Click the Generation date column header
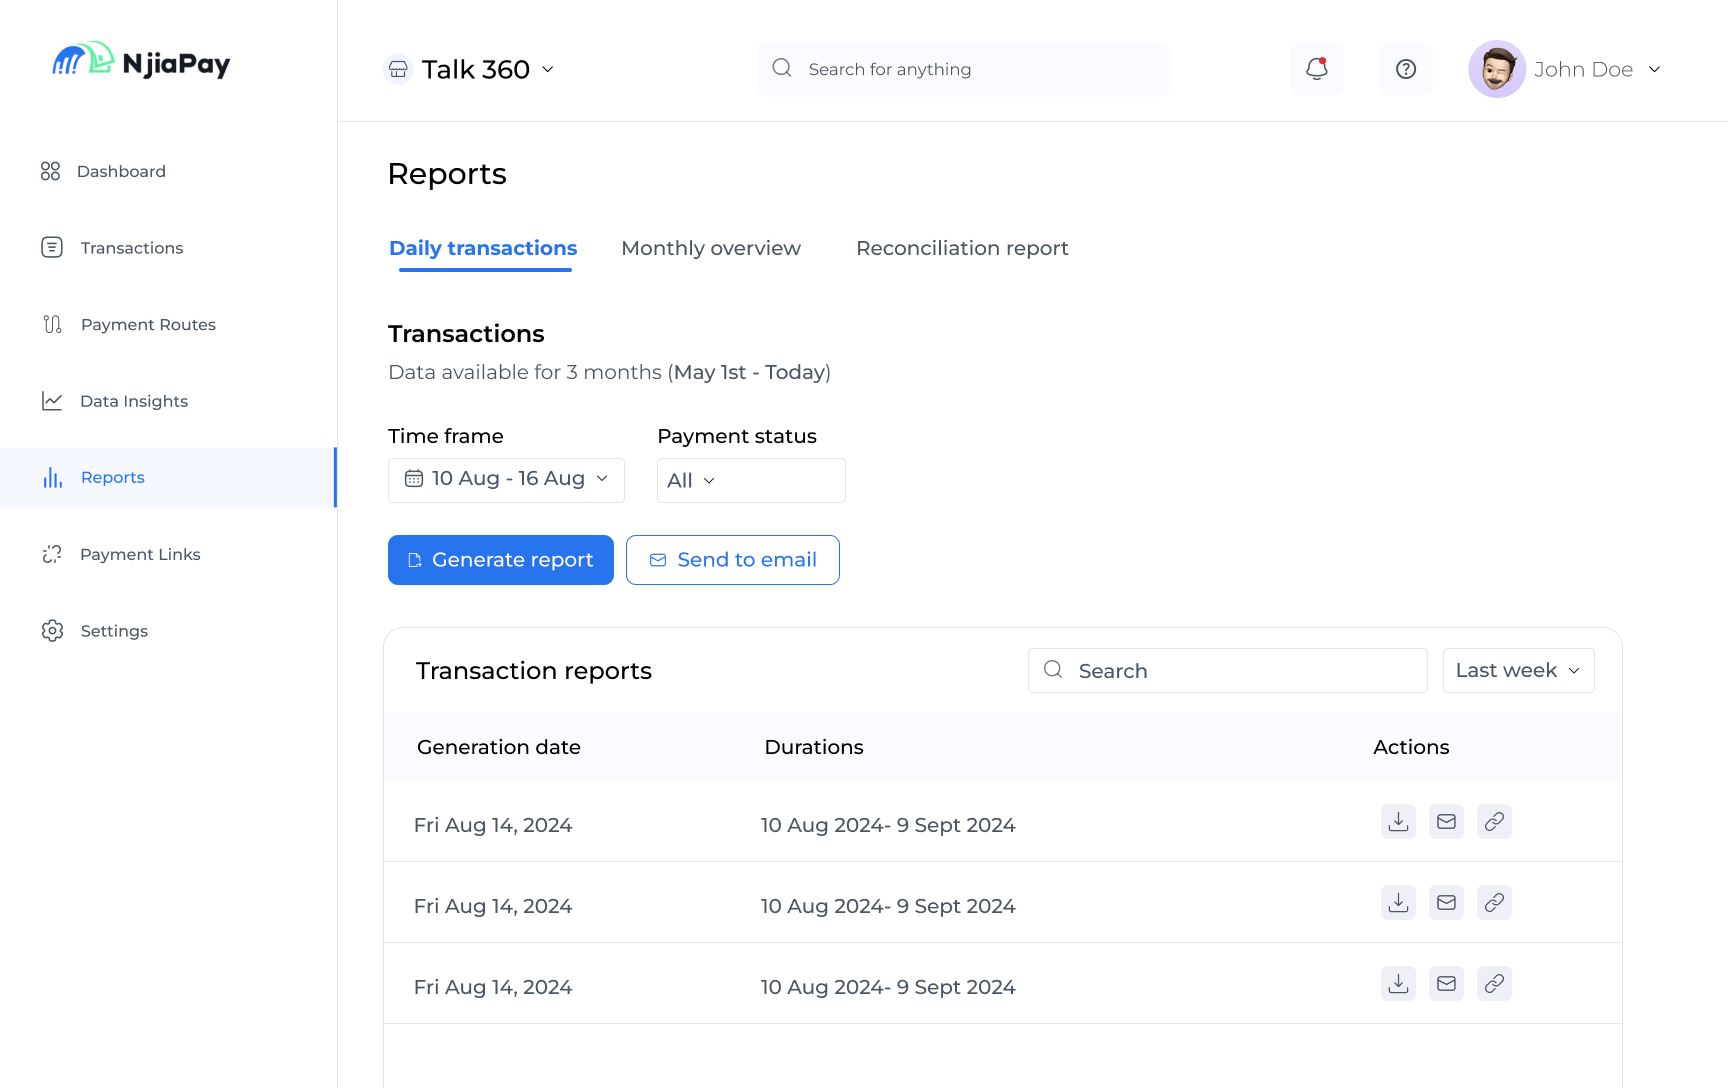 pos(499,747)
